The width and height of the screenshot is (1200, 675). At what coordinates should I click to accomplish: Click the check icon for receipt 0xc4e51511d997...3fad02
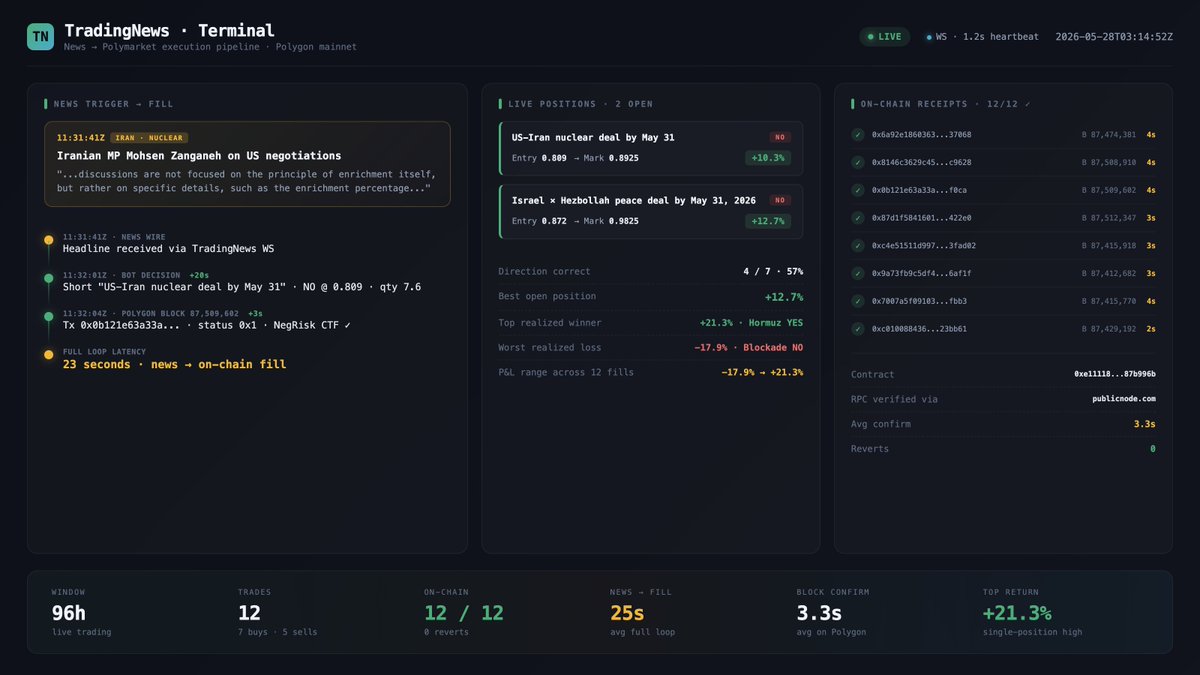coord(858,245)
